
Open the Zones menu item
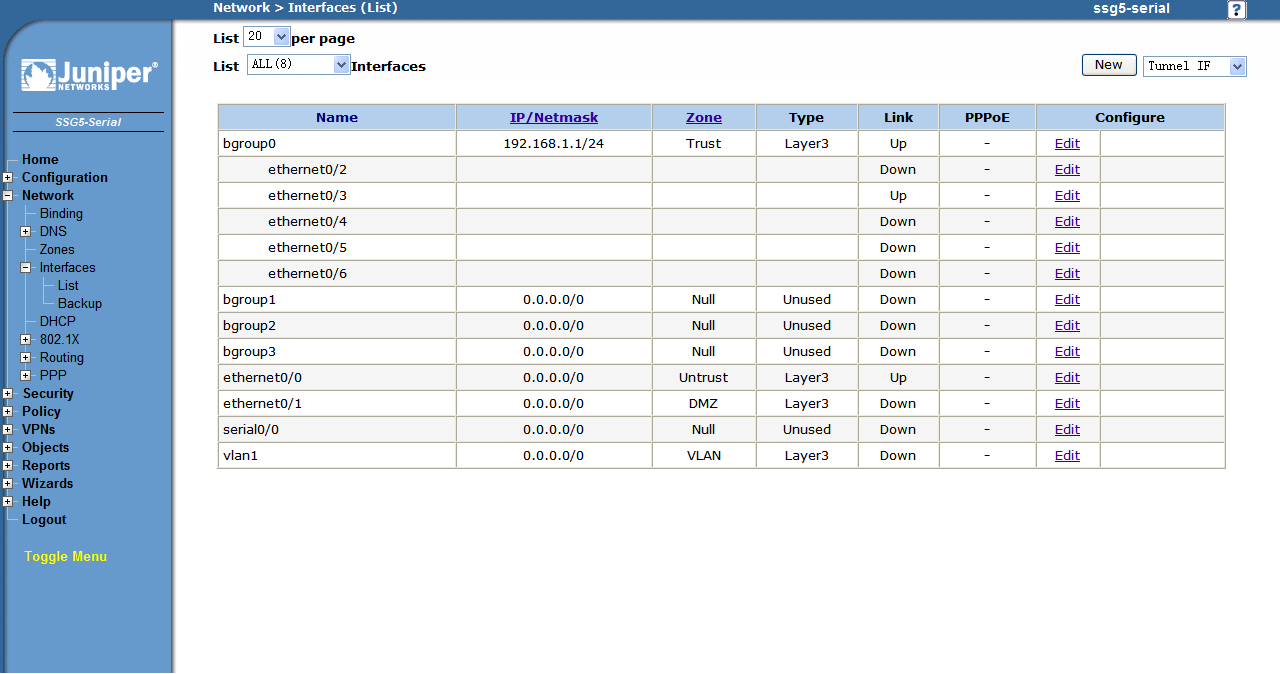(57, 250)
